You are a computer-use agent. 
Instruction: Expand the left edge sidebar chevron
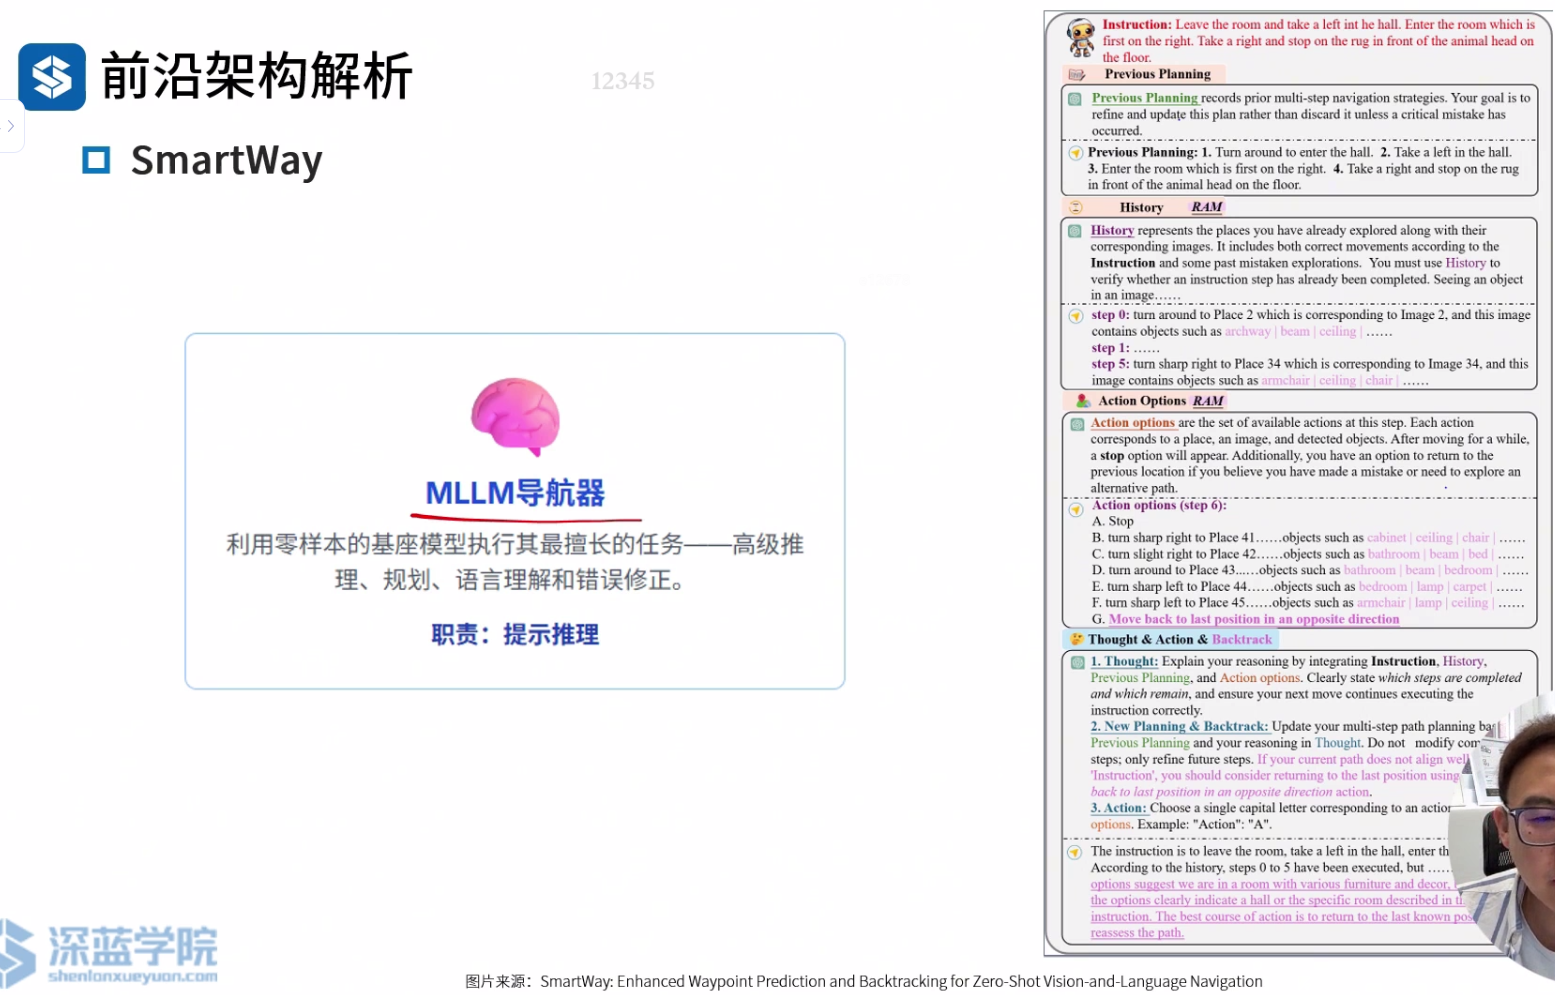click(x=11, y=126)
